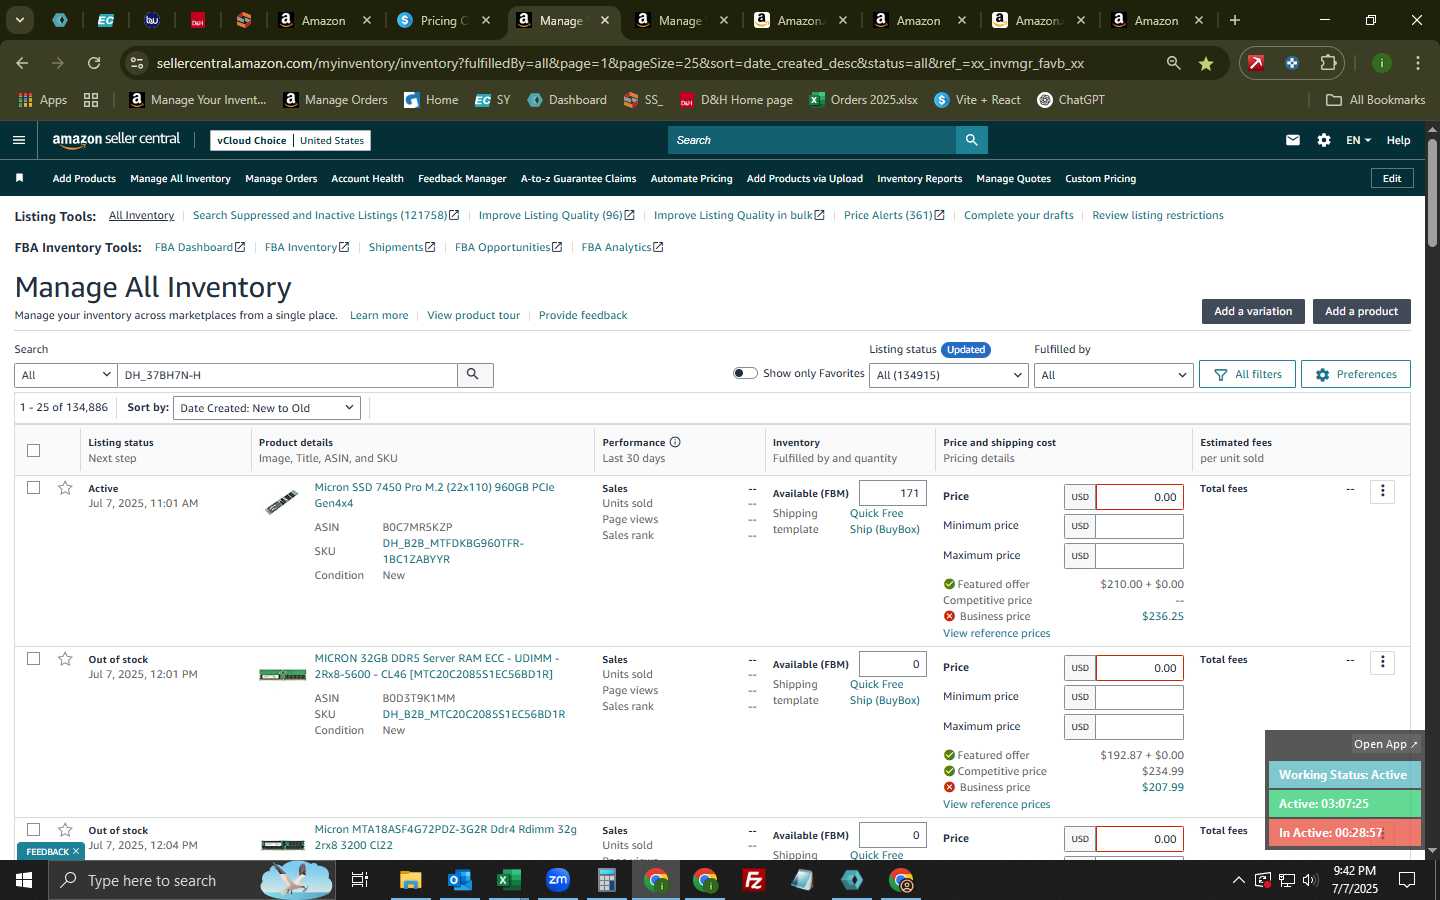Open the Seller Central settings gear
The width and height of the screenshot is (1440, 900).
(1324, 140)
